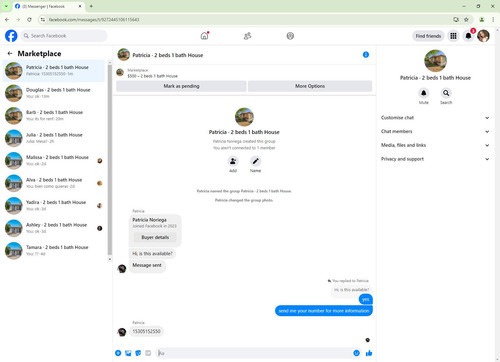500x362 pixels.
Task: Click the conversation list scrollbar
Action: 110,160
